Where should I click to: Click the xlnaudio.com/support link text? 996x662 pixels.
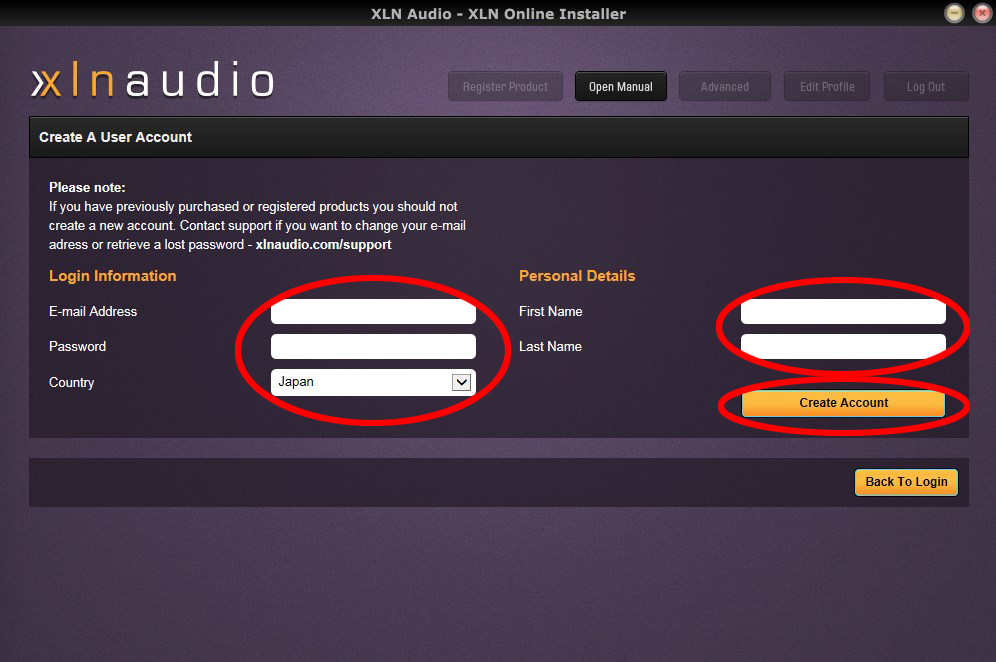(323, 245)
